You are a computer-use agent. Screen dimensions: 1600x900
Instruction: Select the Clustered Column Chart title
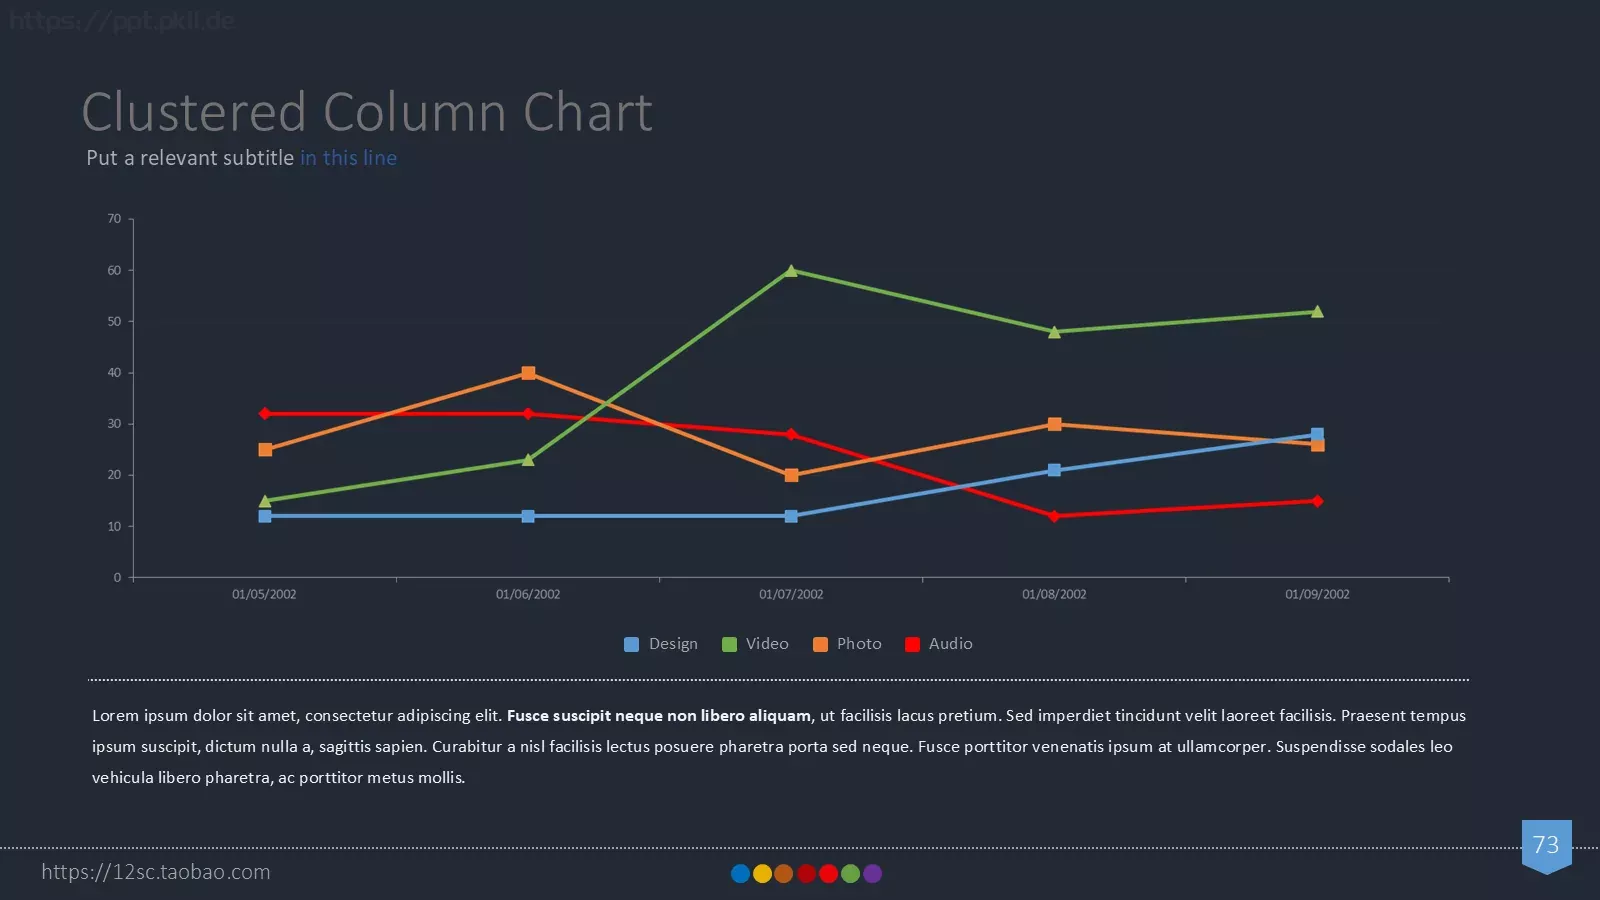point(367,112)
